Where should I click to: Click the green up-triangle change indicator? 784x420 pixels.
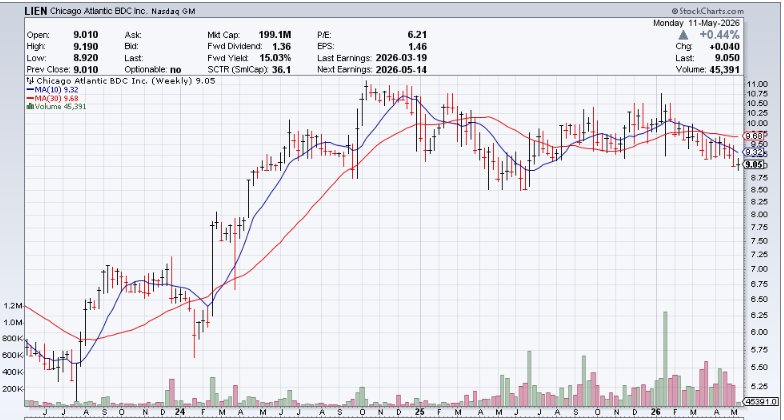coord(684,36)
